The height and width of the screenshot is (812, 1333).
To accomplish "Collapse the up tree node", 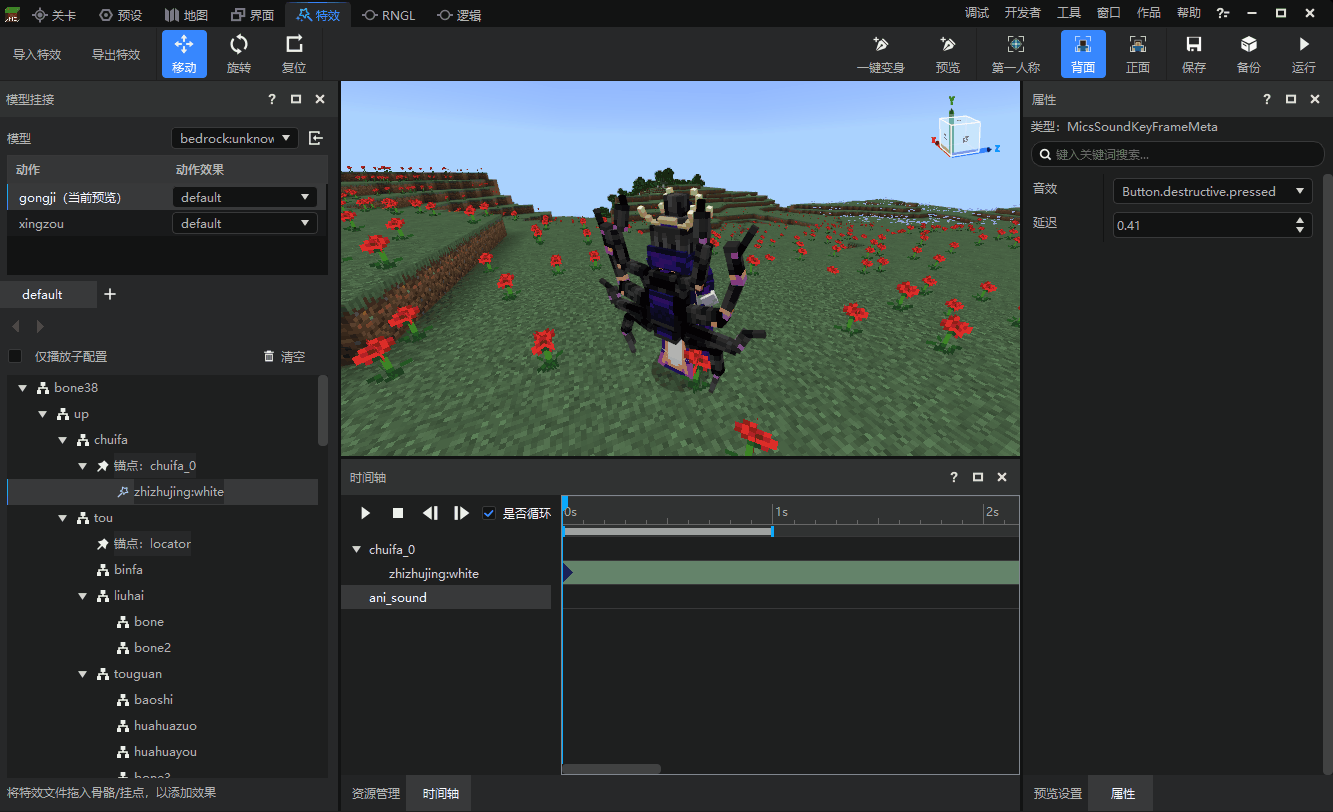I will pyautogui.click(x=43, y=414).
